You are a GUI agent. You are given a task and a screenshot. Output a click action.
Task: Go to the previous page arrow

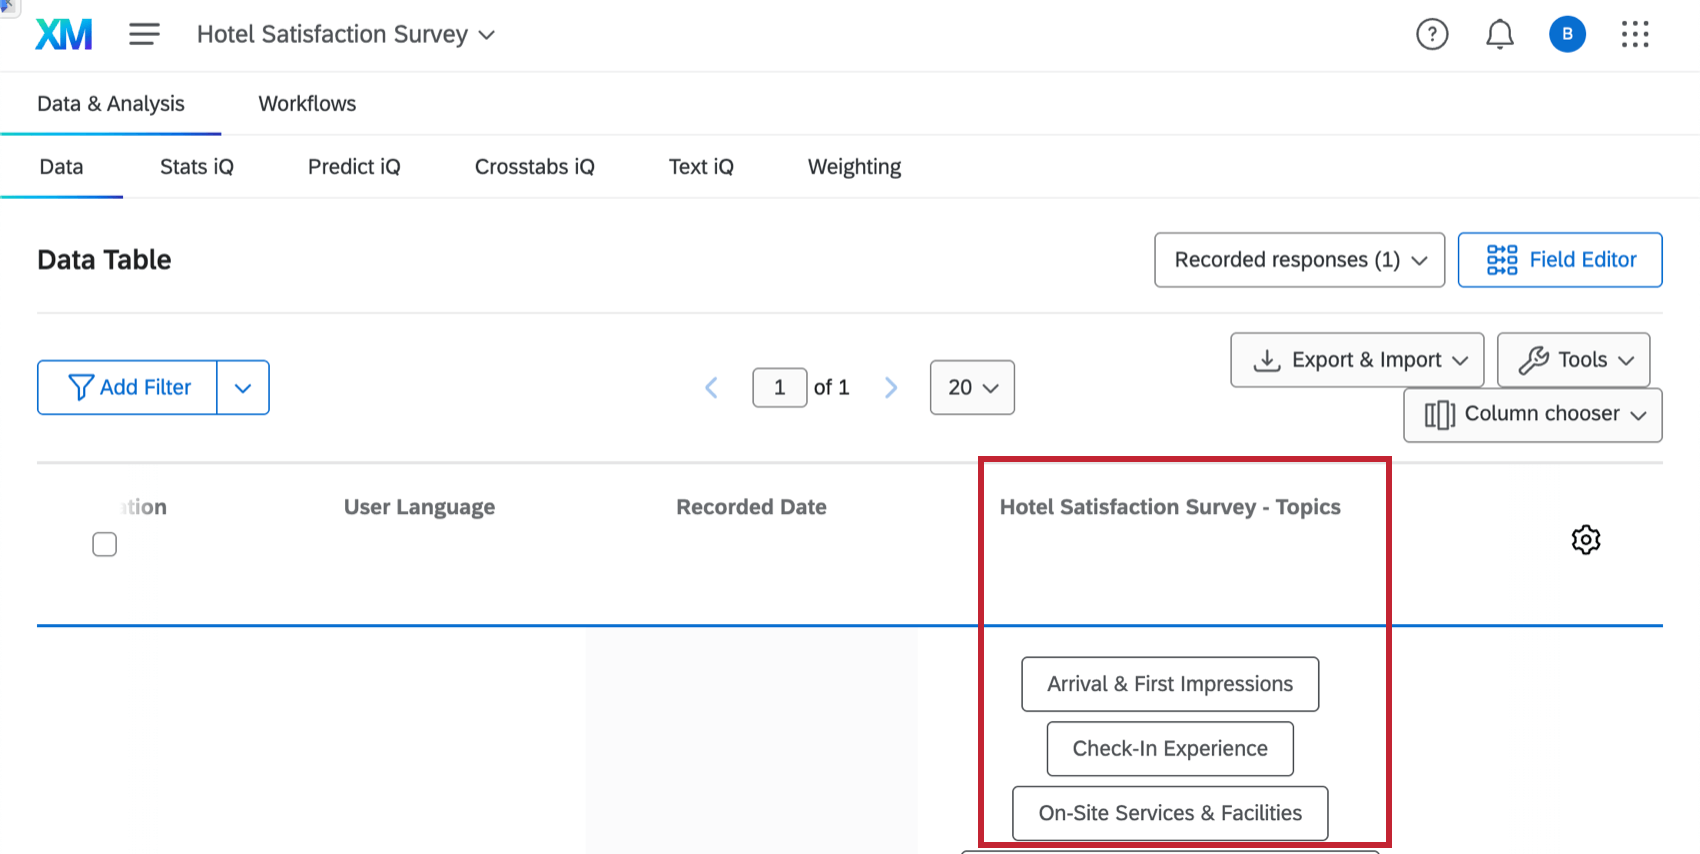[711, 388]
